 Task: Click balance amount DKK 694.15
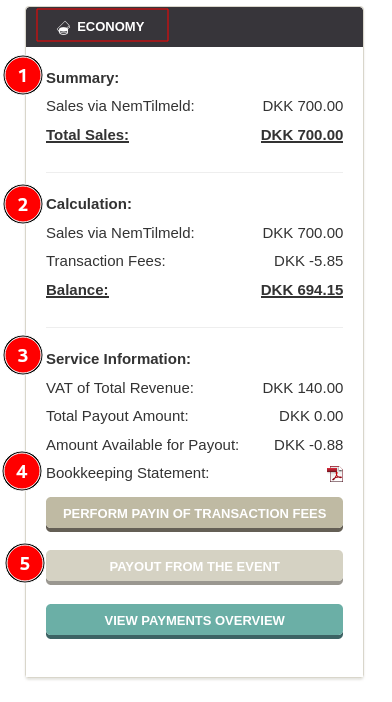pos(302,290)
